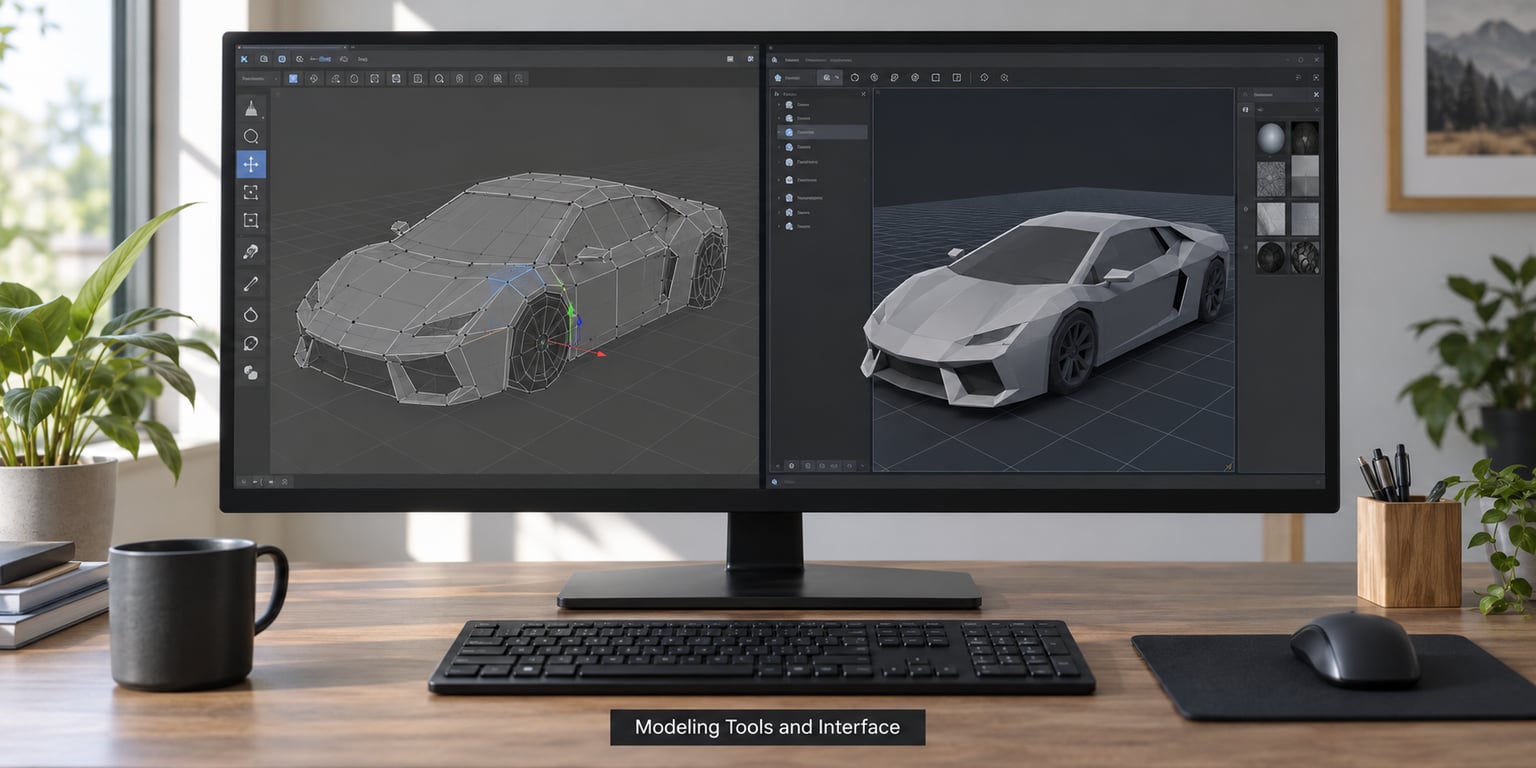Click the frame-corners icon at render toolbar far right

click(x=1316, y=77)
